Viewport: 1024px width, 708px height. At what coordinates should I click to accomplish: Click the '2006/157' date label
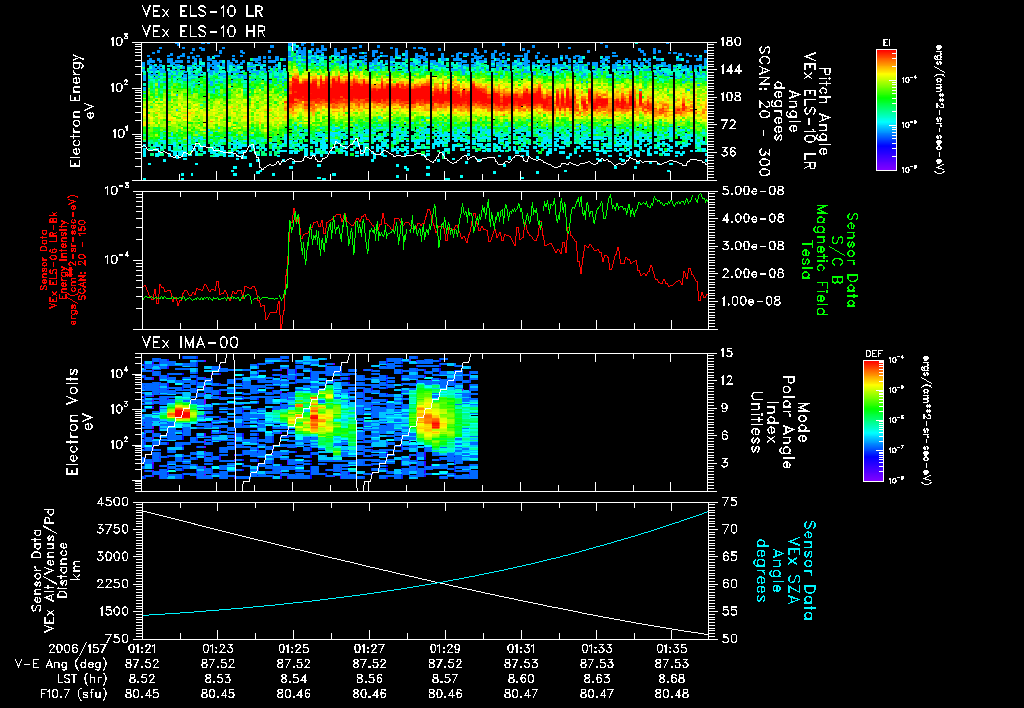point(77,649)
